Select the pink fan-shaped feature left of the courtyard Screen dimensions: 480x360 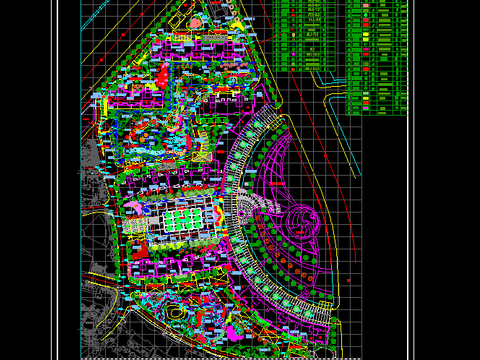click(x=133, y=207)
